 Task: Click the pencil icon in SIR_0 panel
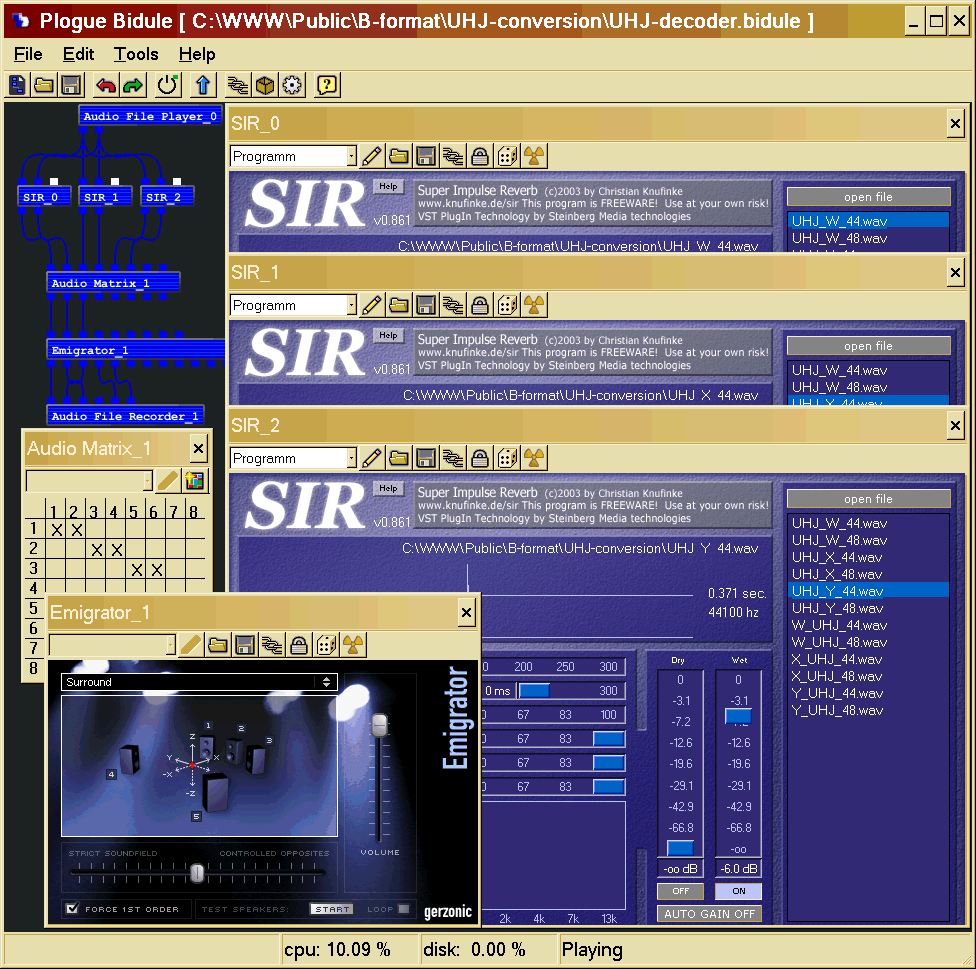pyautogui.click(x=372, y=156)
